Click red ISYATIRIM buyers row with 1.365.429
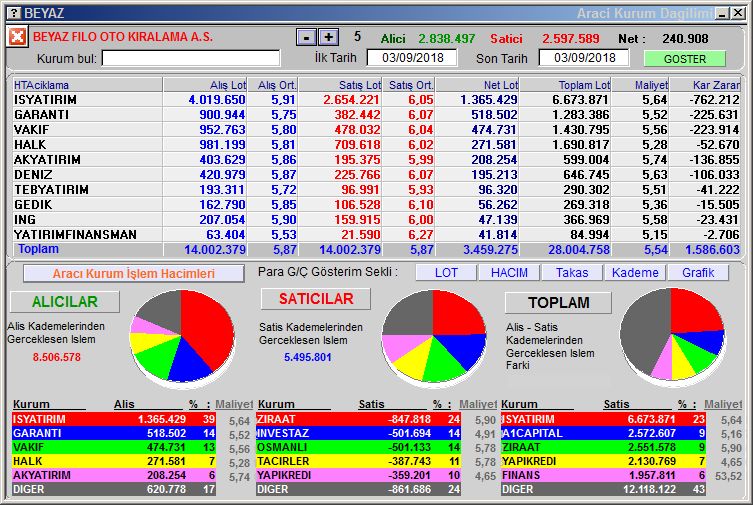Viewport: 753px width, 505px height. coord(114,419)
